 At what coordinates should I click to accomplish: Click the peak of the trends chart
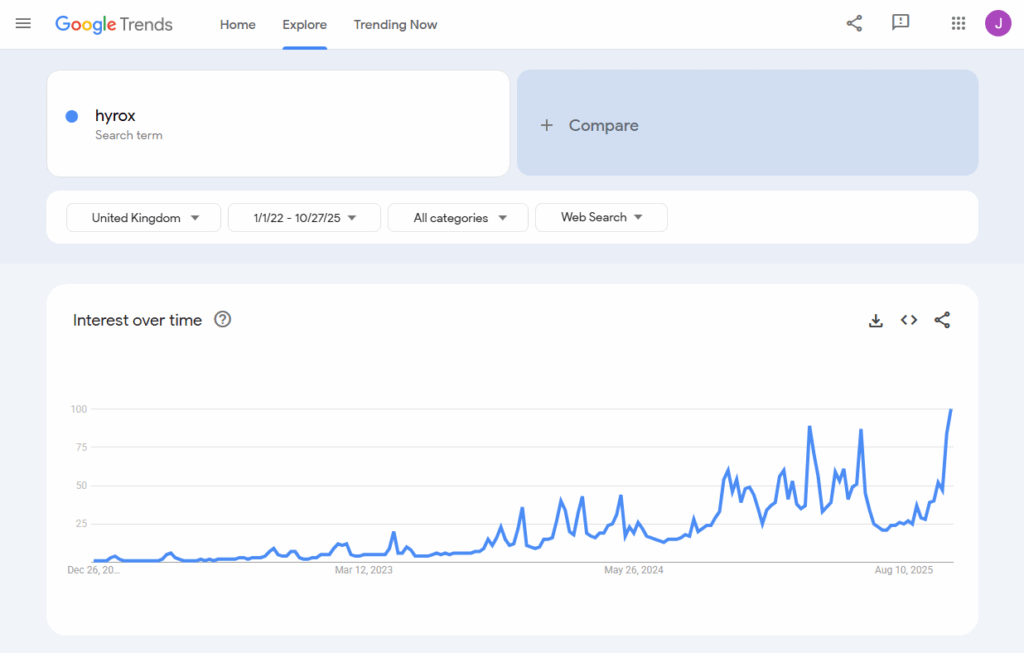[950, 409]
